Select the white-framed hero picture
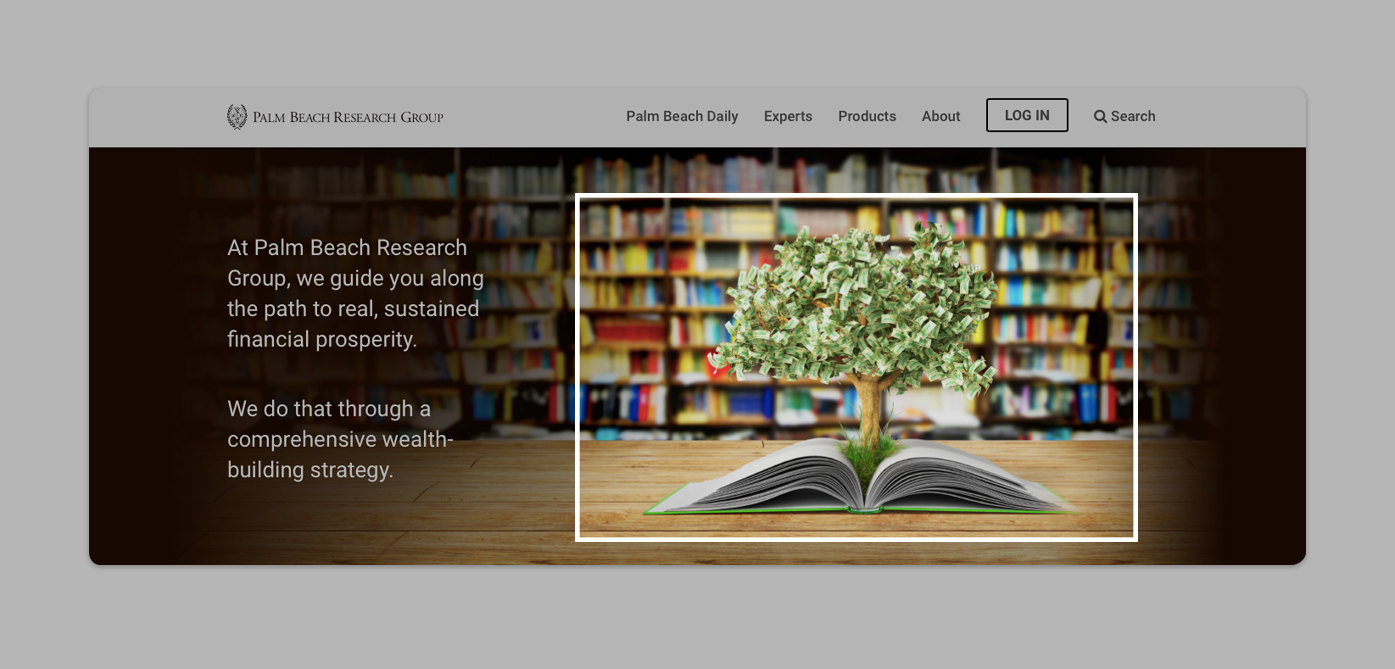 pos(856,366)
